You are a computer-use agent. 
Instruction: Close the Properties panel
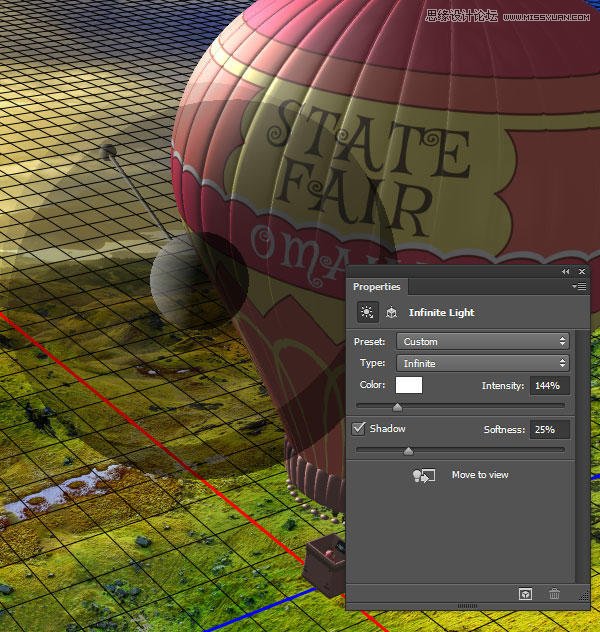[581, 272]
